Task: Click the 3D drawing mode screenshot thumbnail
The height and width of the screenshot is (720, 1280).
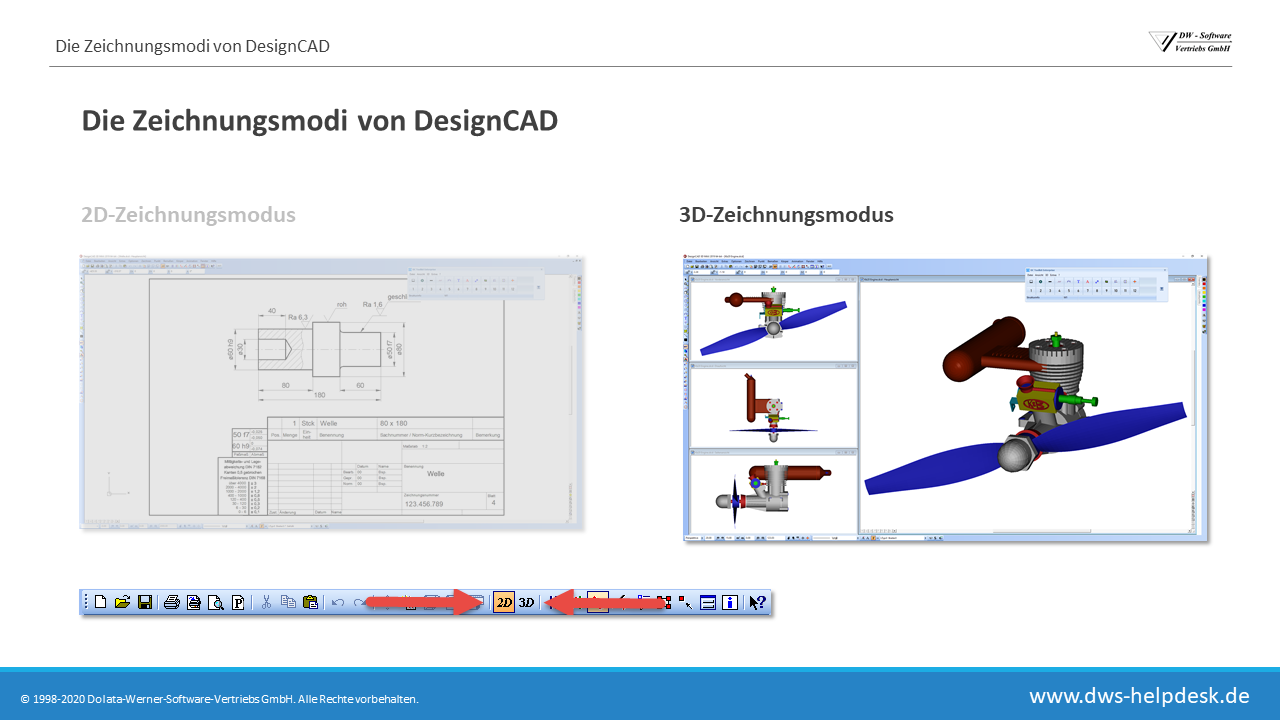Action: [x=946, y=399]
